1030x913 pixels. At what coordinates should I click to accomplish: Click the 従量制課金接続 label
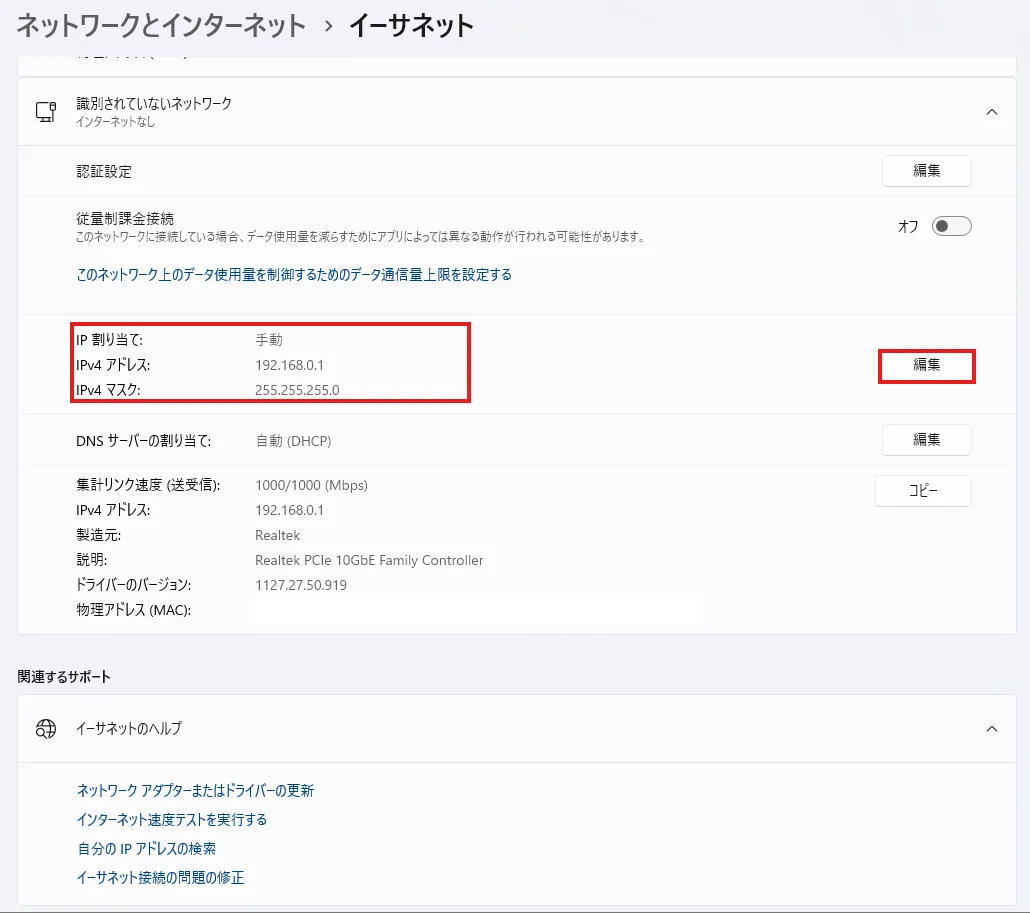coord(125,218)
